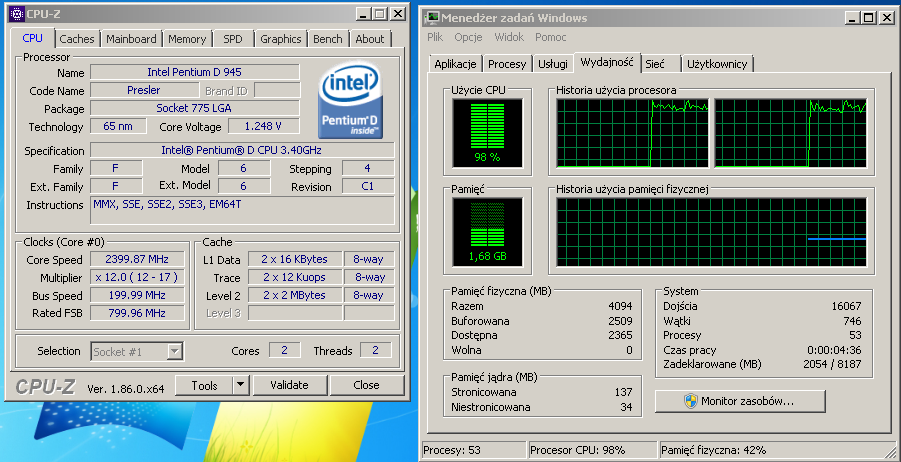
Task: Click the Revision value C1
Action: 368,186
